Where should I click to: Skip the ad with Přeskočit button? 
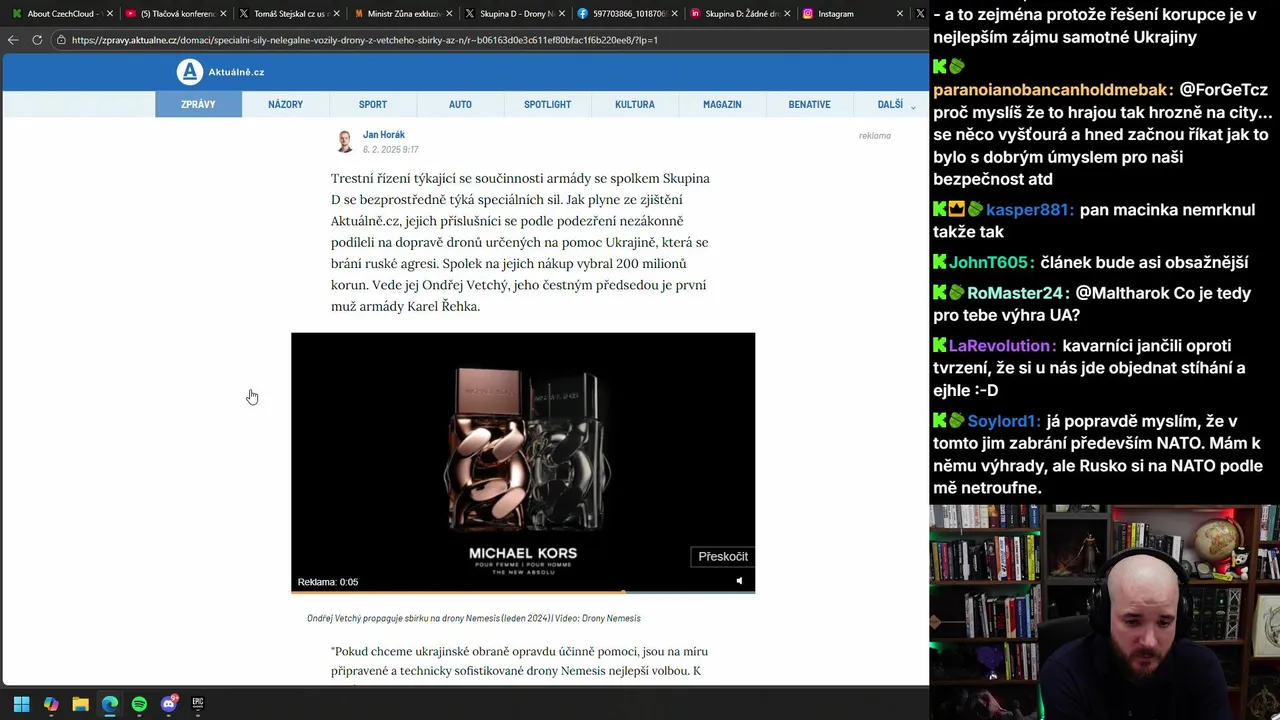click(x=722, y=556)
